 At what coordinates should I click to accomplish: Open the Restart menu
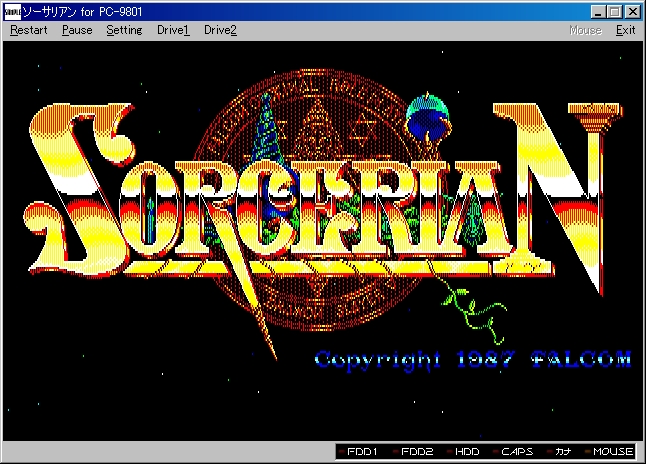pos(28,30)
